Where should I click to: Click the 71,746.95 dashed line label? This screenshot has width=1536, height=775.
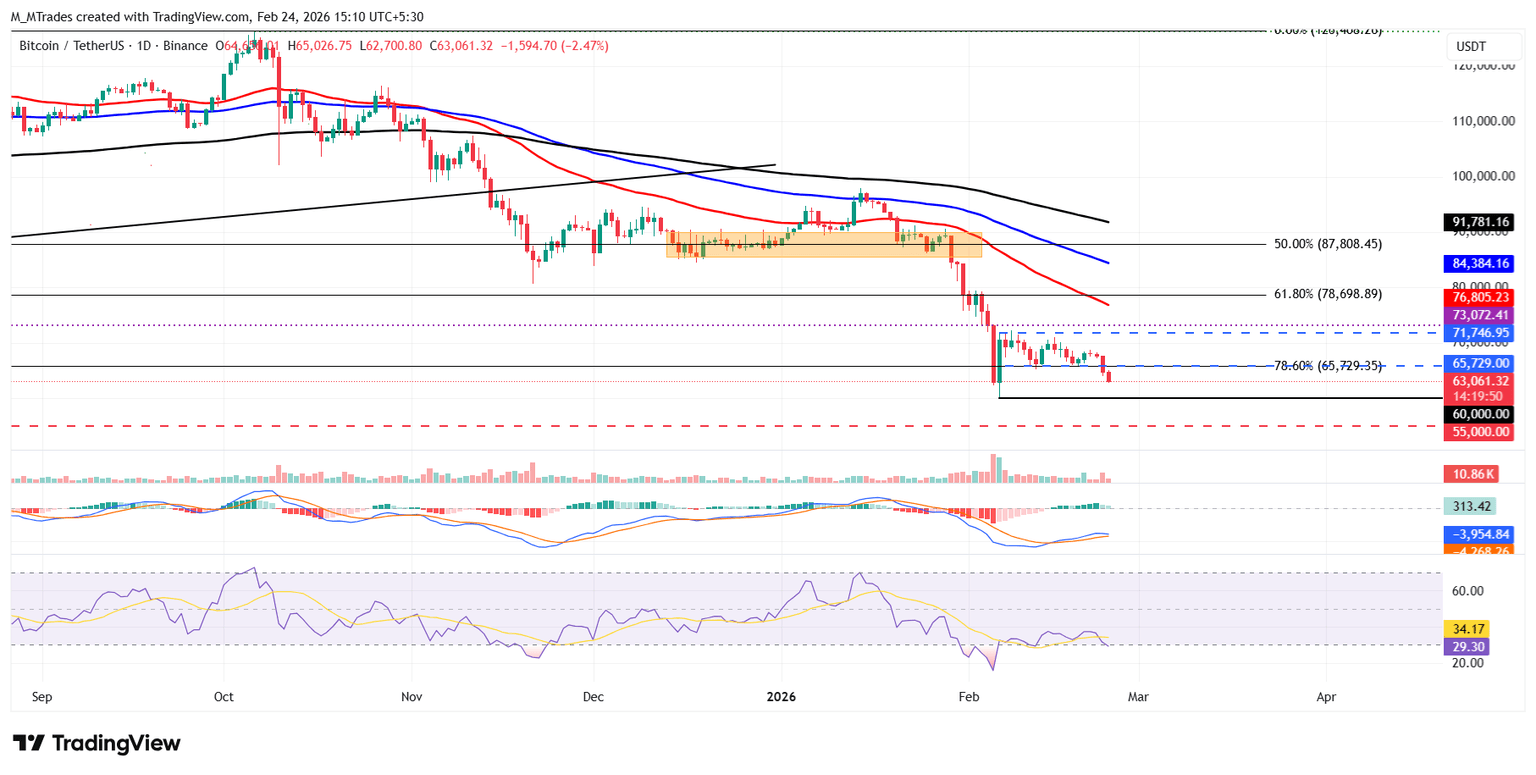[1477, 332]
